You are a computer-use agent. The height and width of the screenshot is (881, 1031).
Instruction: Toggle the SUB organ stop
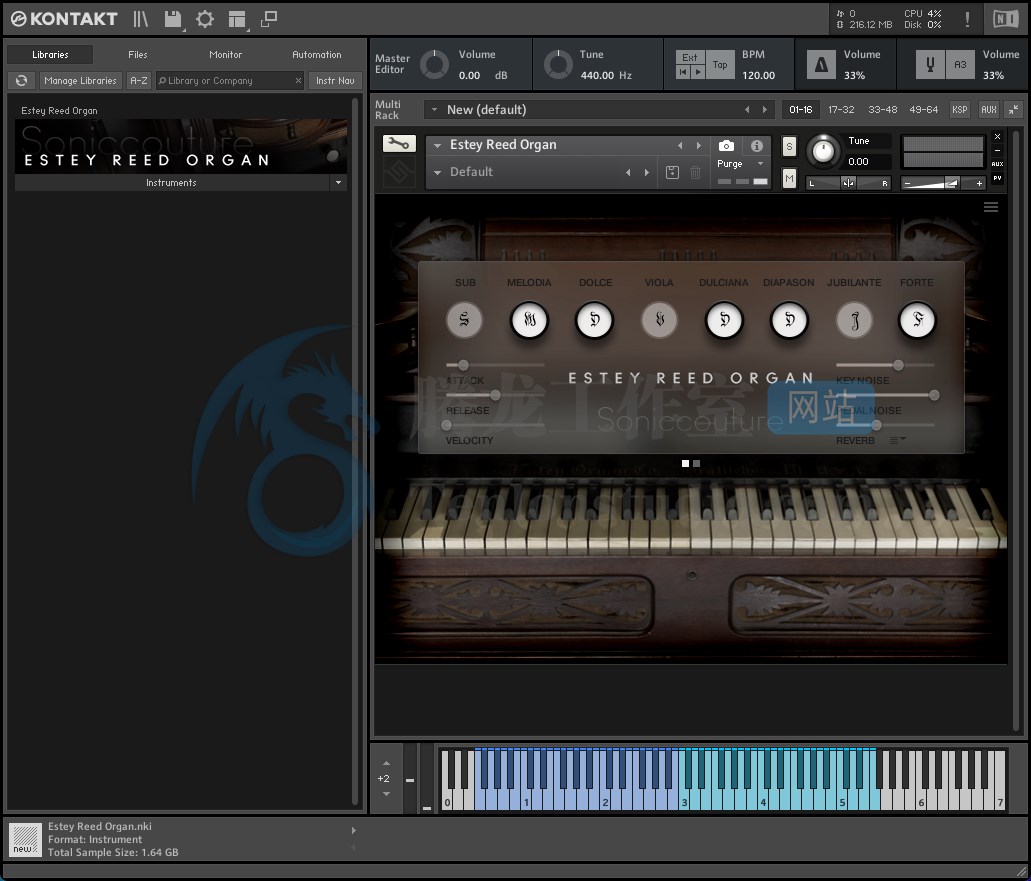pyautogui.click(x=464, y=320)
